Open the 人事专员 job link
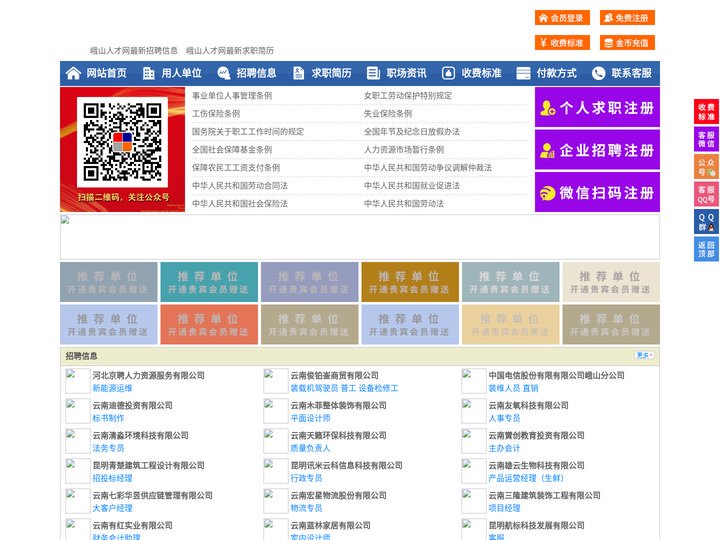The image size is (720, 540). [504, 418]
